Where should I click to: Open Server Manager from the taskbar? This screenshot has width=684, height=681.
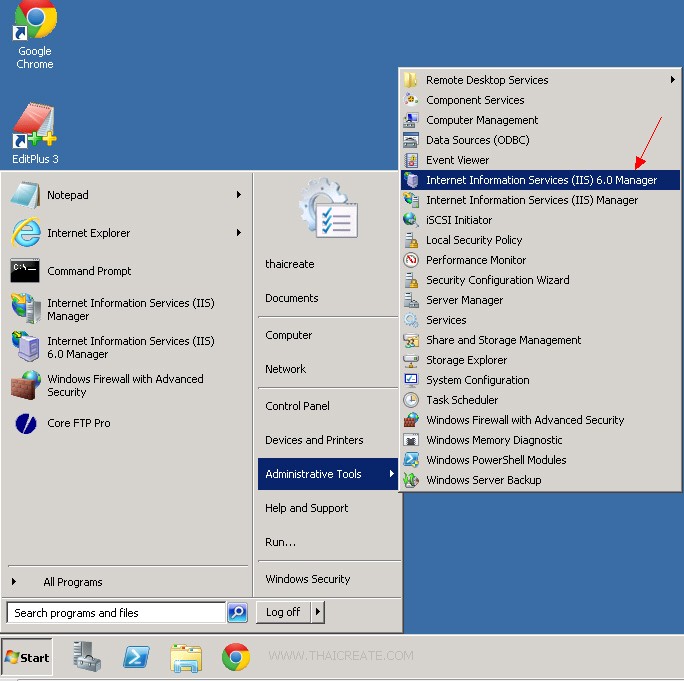click(87, 656)
